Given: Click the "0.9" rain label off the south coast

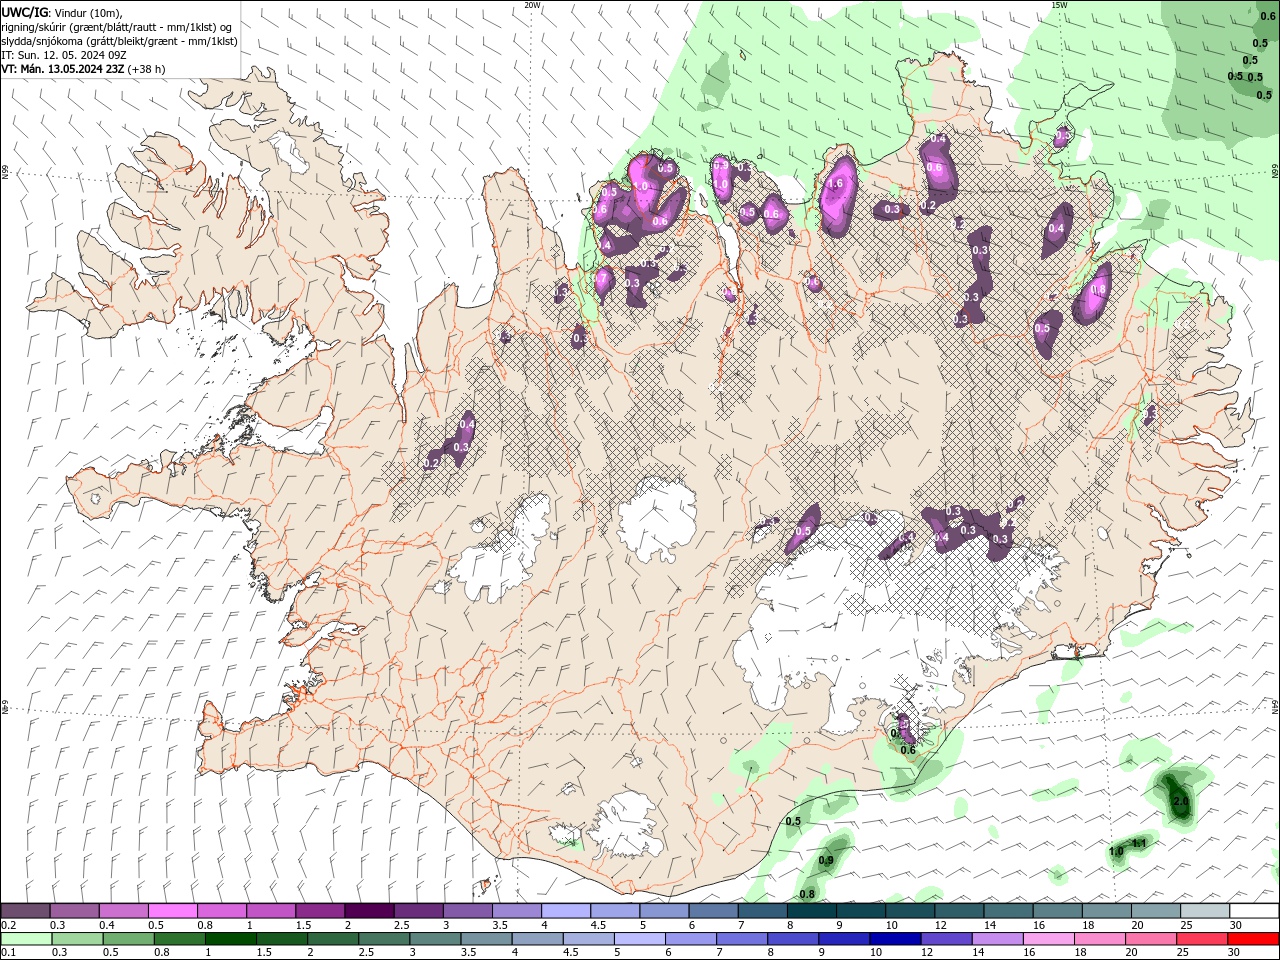Looking at the screenshot, I should click(826, 861).
